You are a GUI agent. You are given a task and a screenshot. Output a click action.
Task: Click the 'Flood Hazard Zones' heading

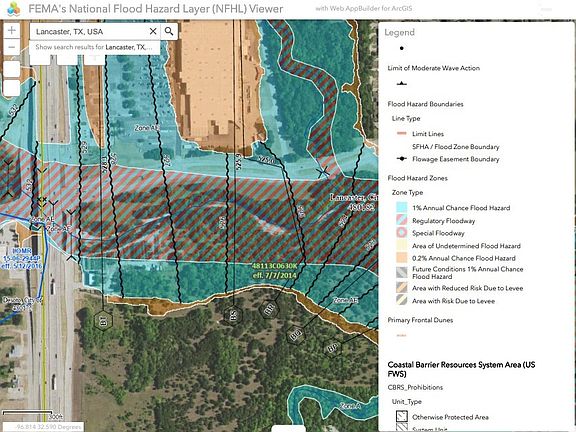[x=418, y=178]
